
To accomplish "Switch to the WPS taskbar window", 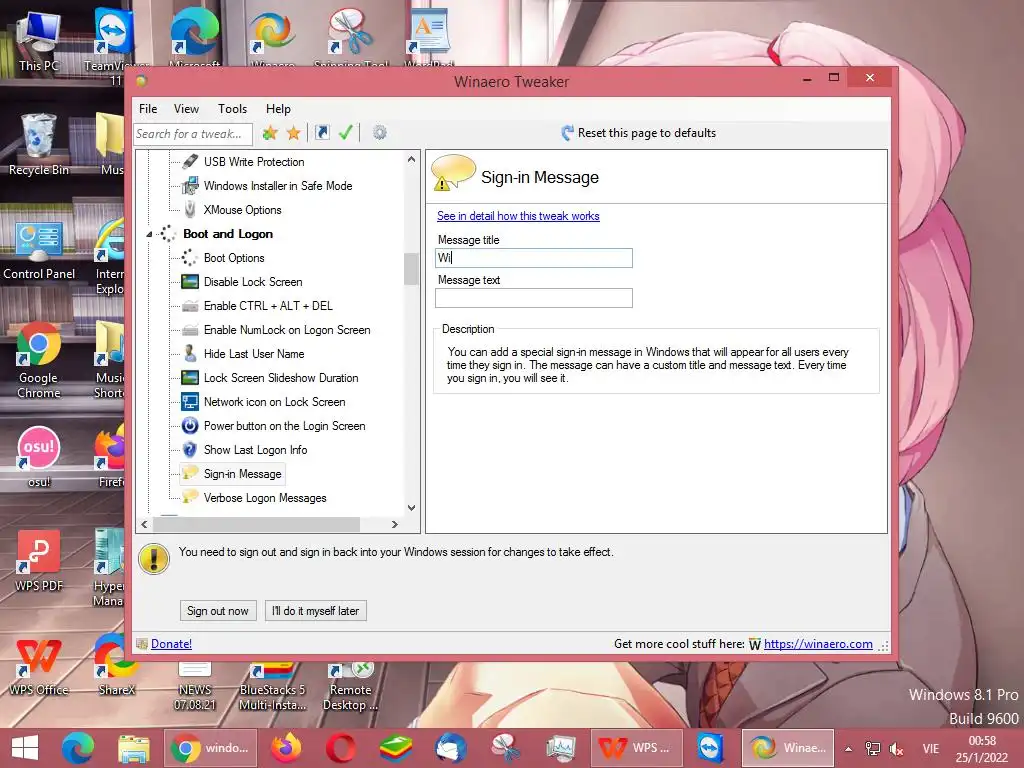I will point(637,748).
